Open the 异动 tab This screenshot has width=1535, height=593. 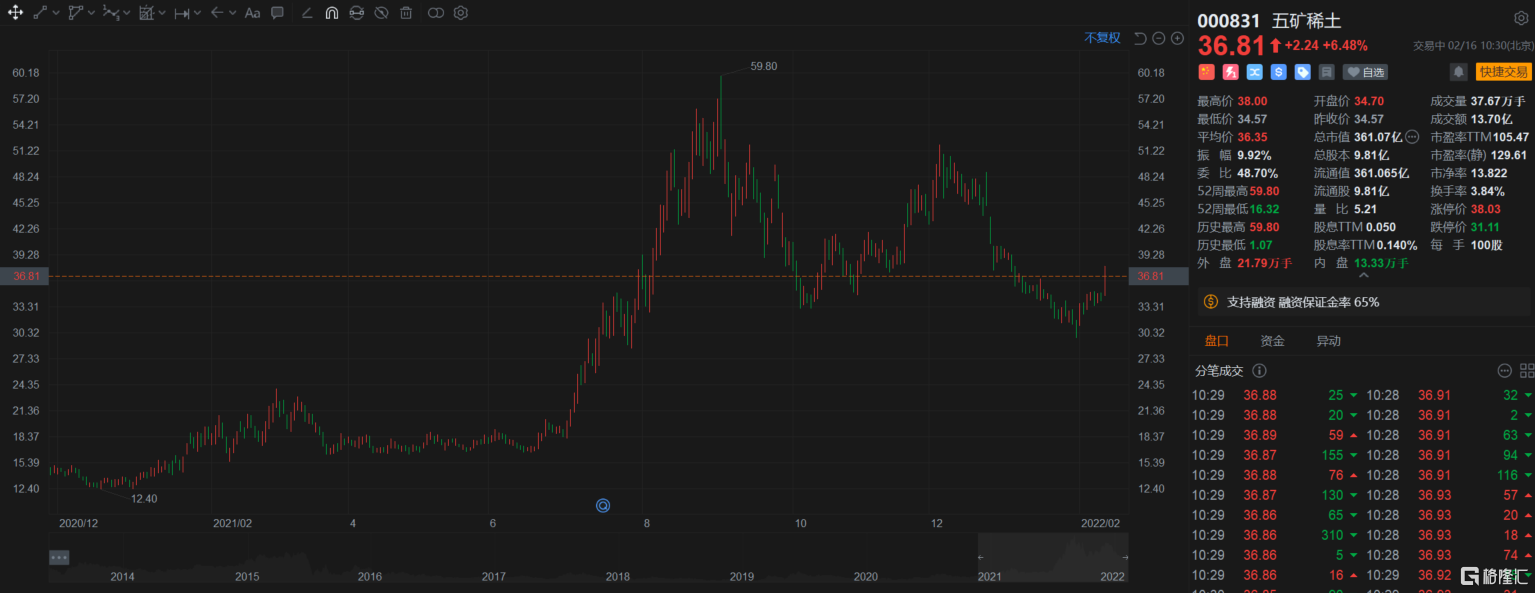(x=1328, y=341)
